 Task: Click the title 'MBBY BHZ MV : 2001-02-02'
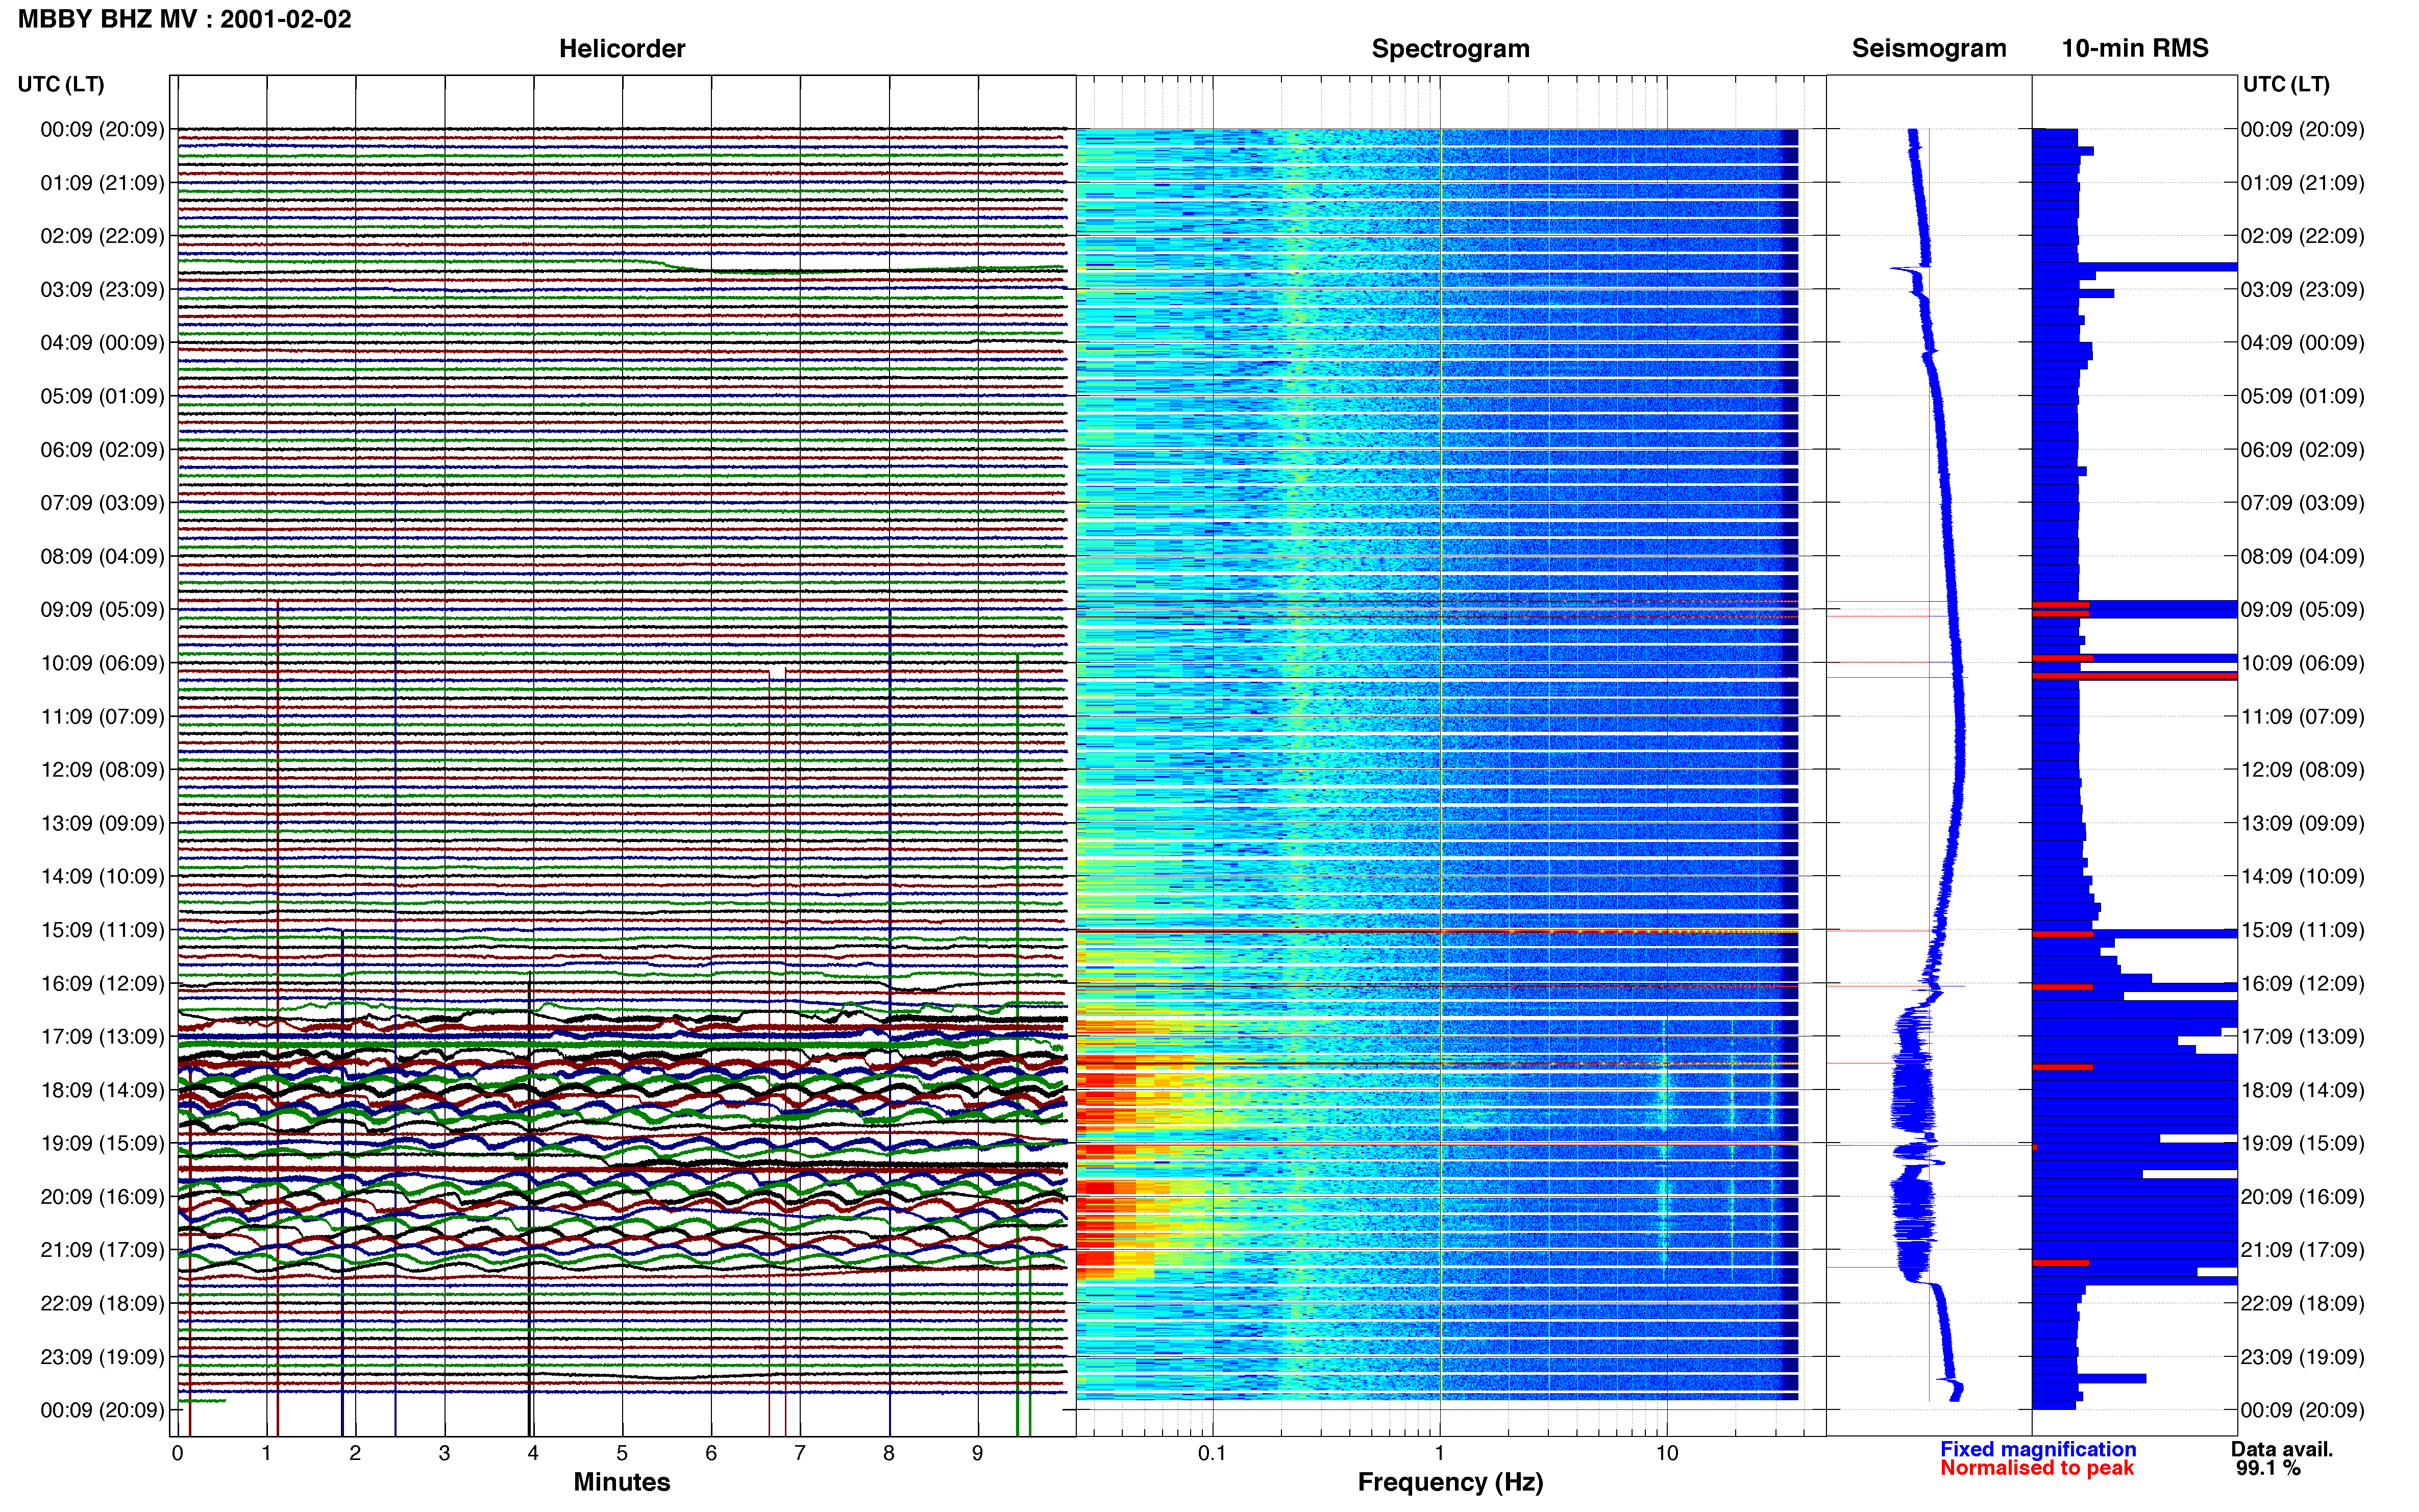coord(185,19)
